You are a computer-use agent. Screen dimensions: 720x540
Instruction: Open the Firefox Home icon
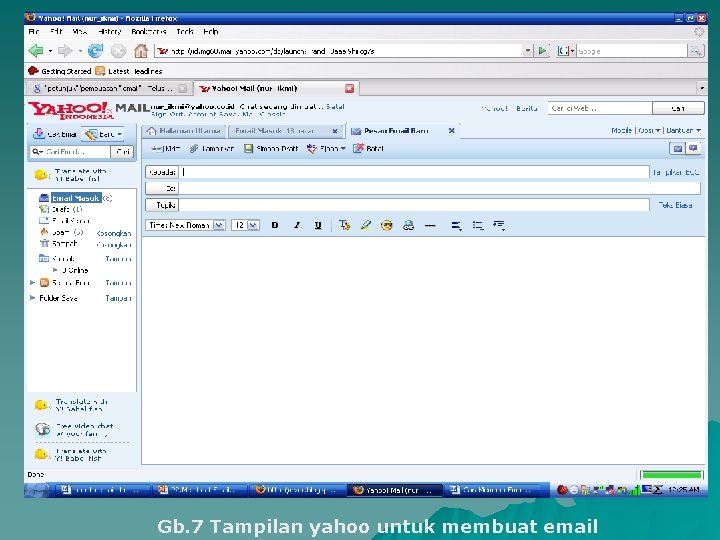click(141, 51)
